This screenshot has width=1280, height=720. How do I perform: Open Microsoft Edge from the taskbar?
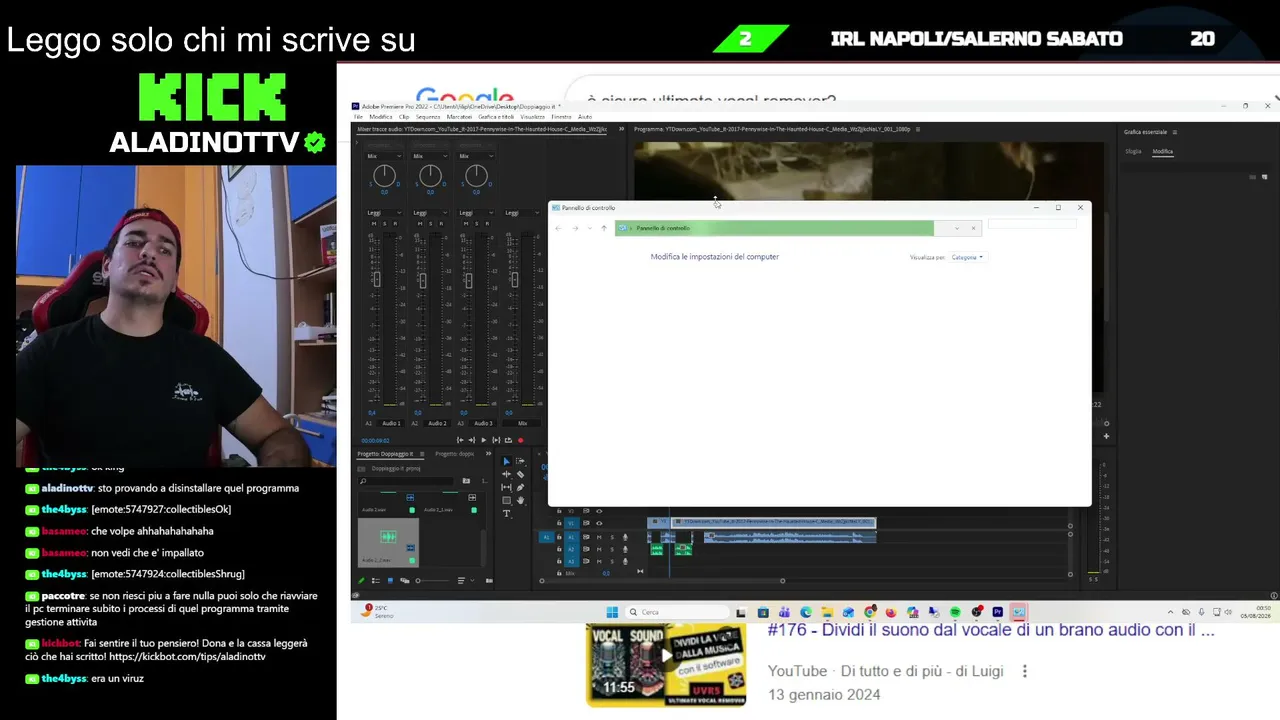(806, 612)
